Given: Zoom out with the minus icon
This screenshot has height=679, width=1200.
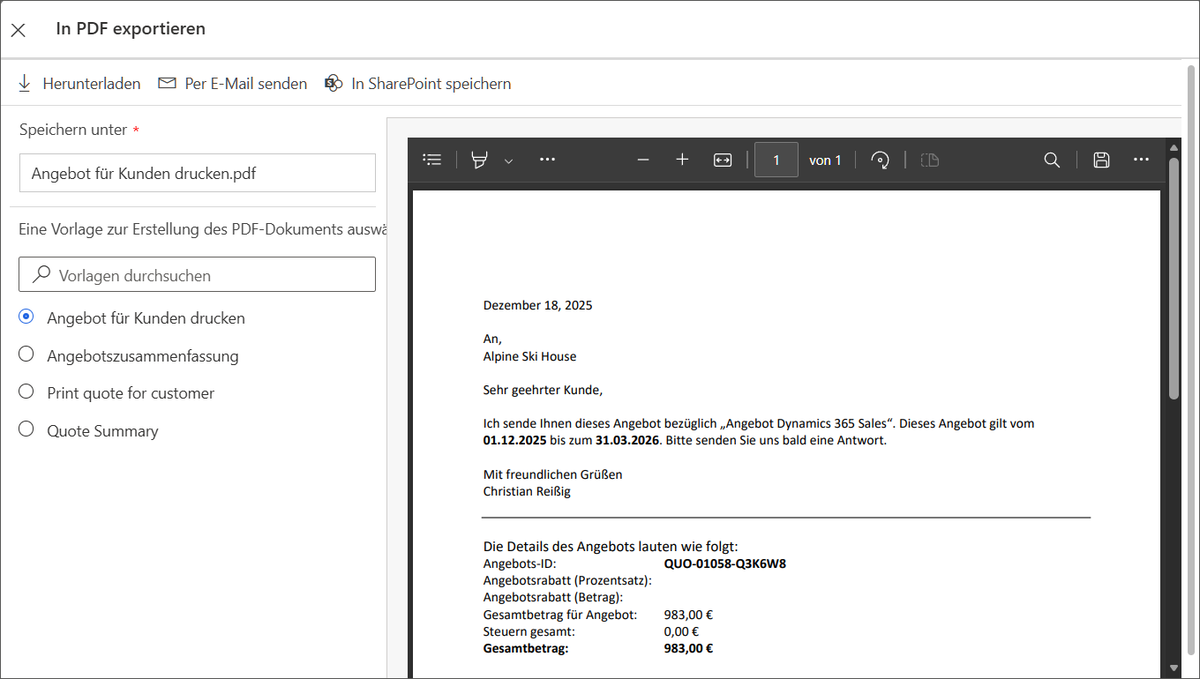Looking at the screenshot, I should click(643, 160).
